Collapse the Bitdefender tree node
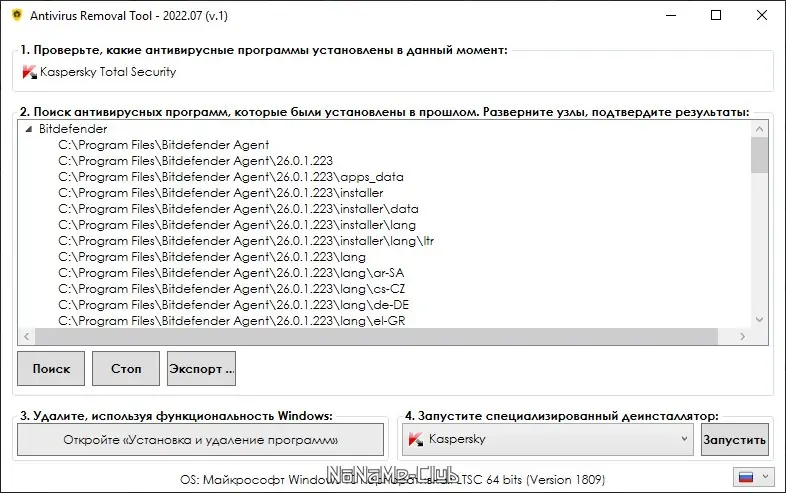 click(29, 129)
